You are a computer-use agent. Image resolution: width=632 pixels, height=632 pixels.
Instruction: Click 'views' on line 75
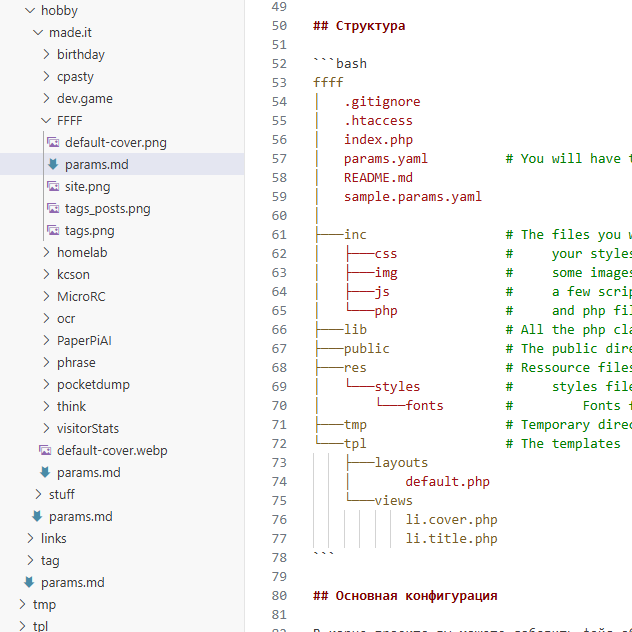click(394, 501)
